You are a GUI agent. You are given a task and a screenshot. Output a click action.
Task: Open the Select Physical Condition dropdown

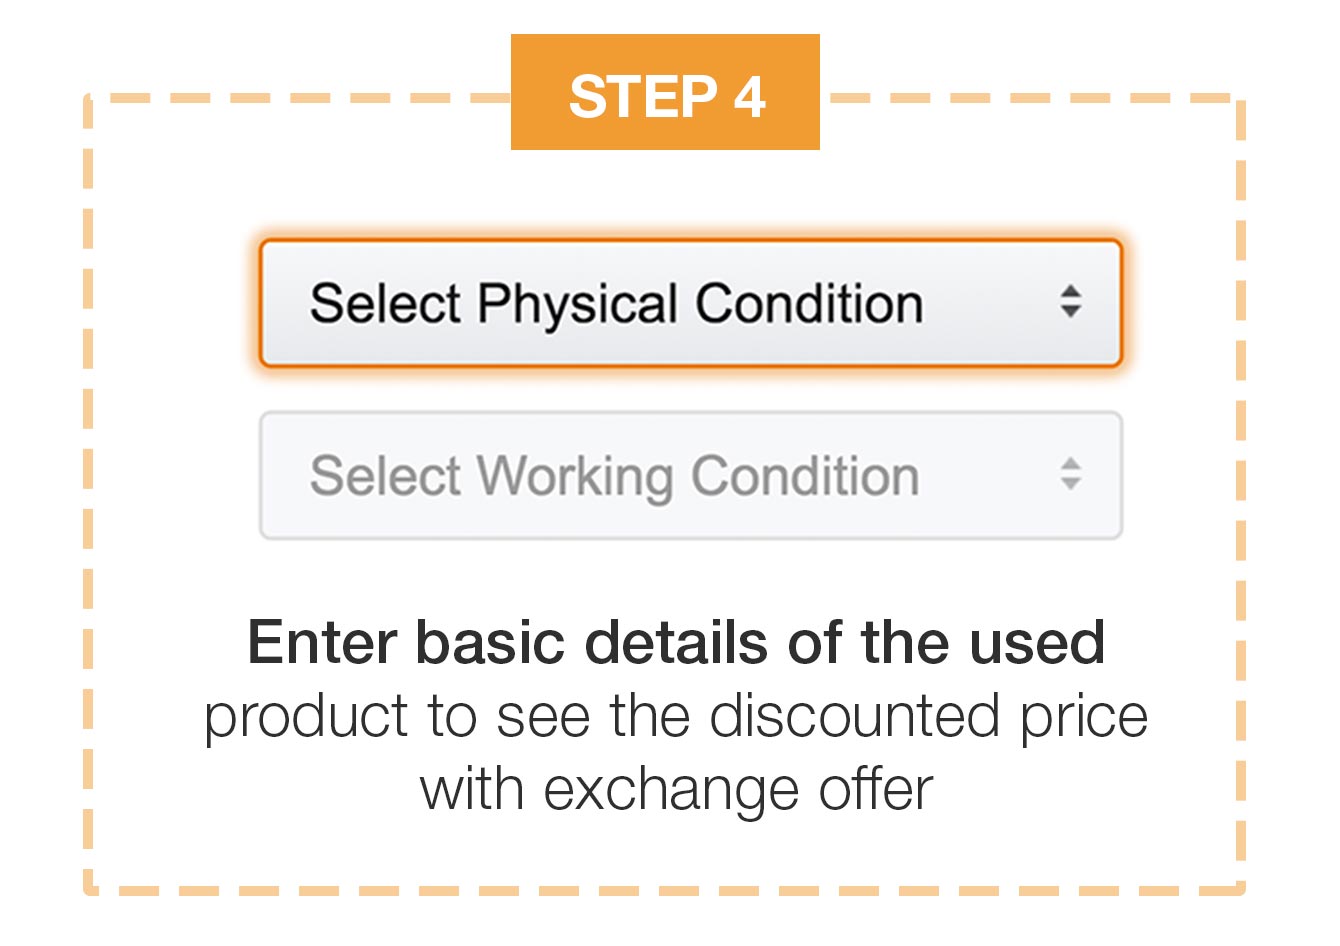[x=690, y=303]
